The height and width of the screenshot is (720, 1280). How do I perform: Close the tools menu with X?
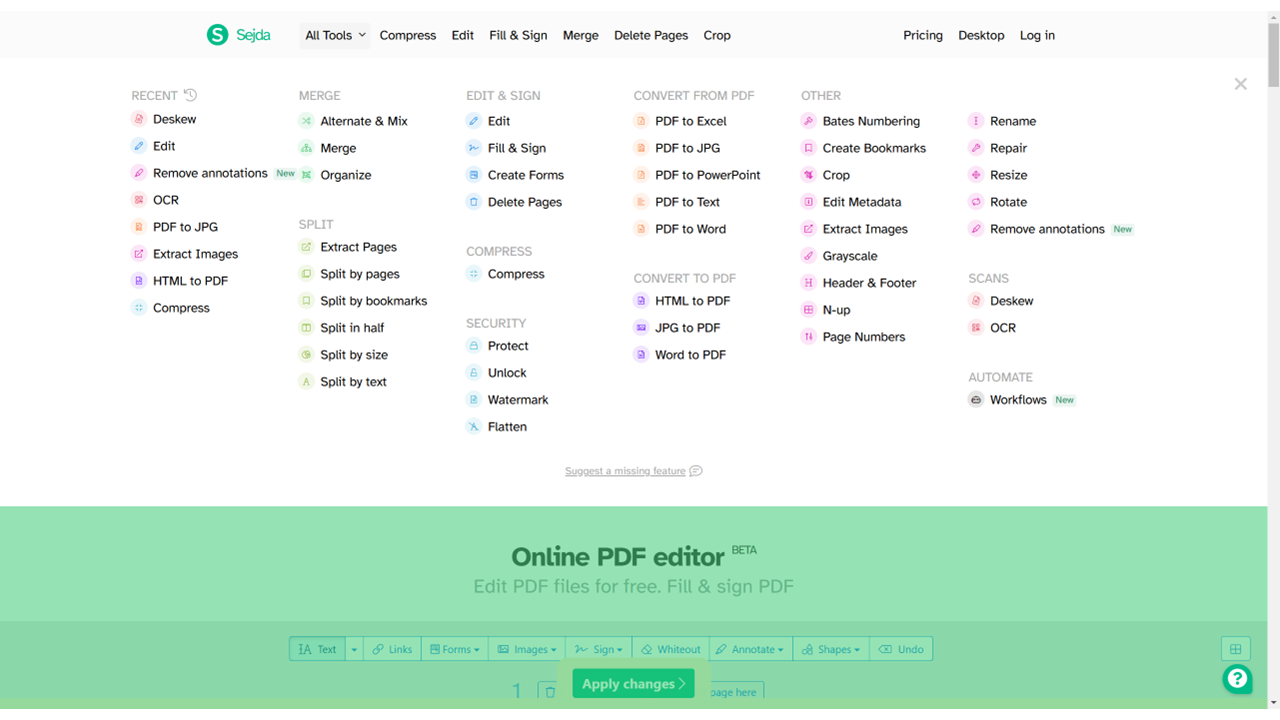tap(1240, 84)
